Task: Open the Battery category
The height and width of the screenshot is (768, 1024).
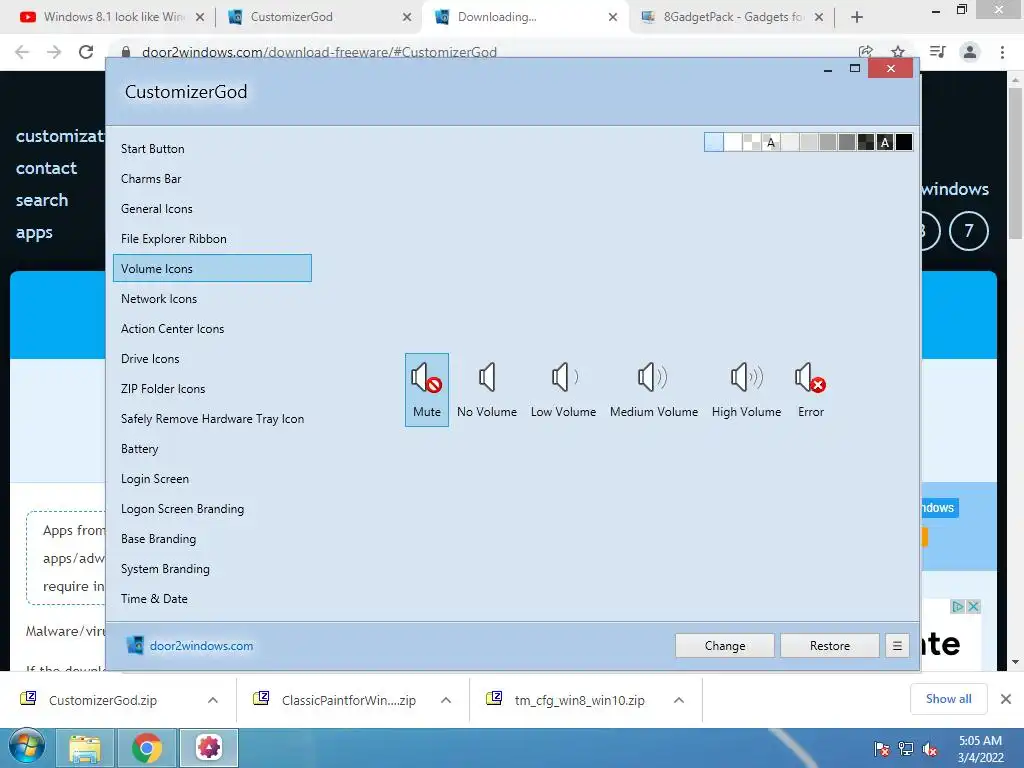Action: coord(212,449)
